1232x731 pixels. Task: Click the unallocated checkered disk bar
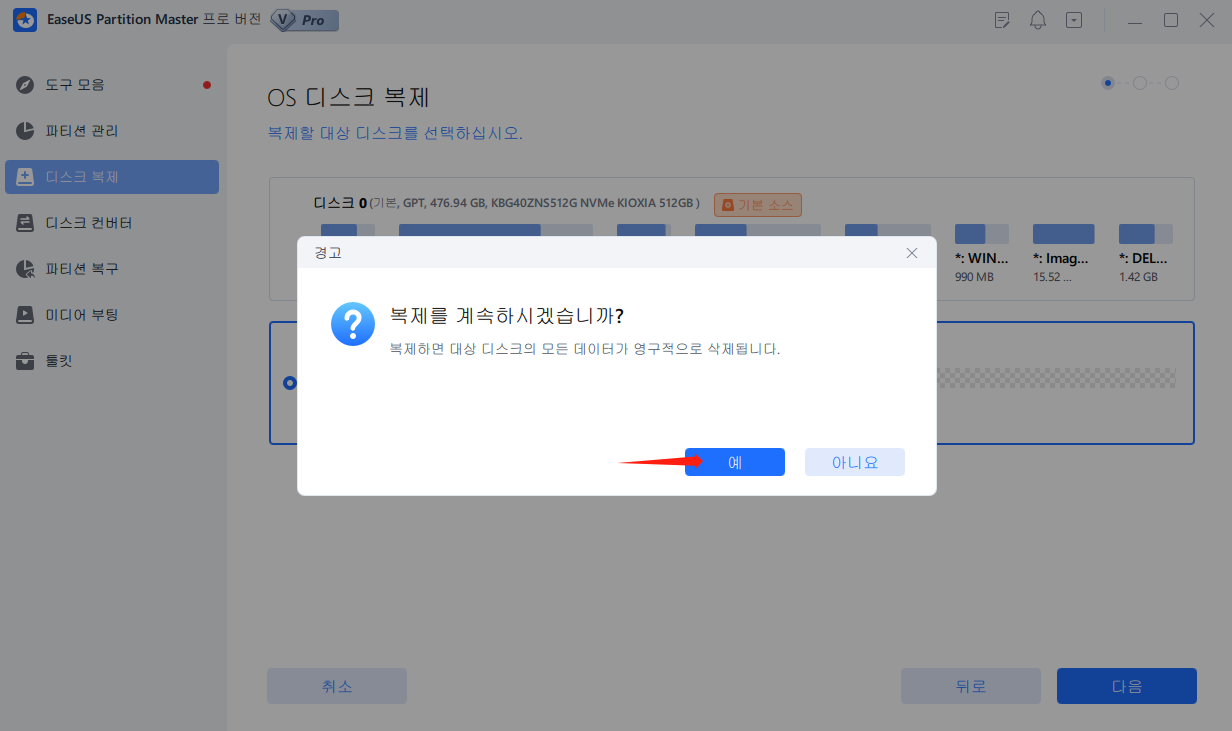[x=1055, y=378]
